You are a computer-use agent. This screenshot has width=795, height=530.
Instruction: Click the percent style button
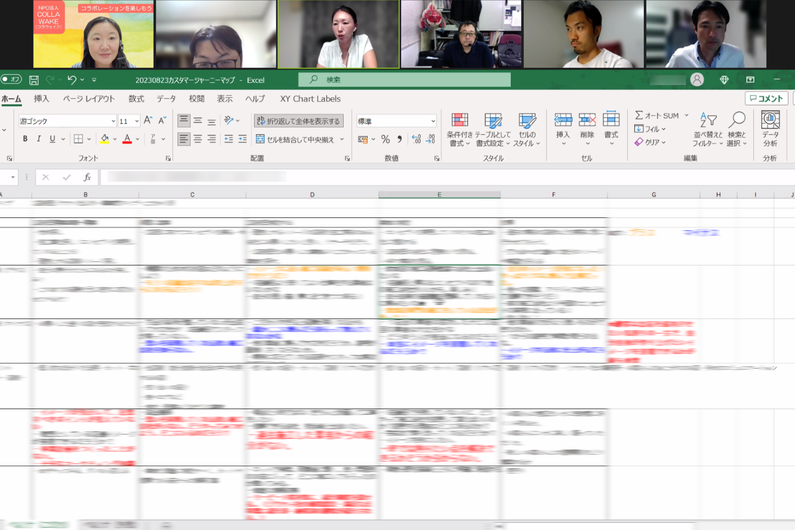click(x=385, y=140)
